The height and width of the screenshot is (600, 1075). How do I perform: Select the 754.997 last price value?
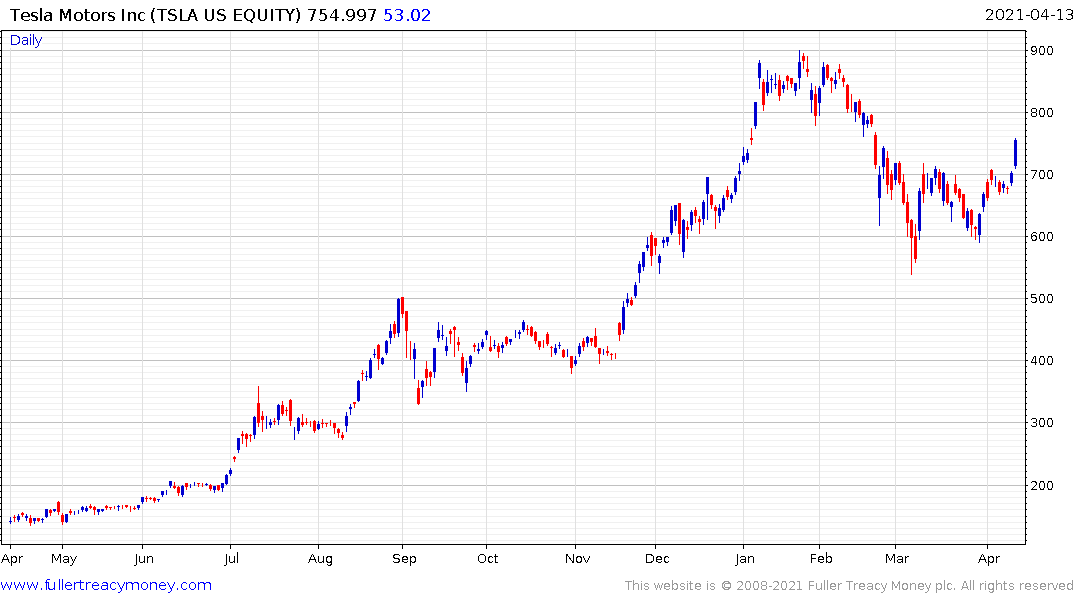pos(342,15)
